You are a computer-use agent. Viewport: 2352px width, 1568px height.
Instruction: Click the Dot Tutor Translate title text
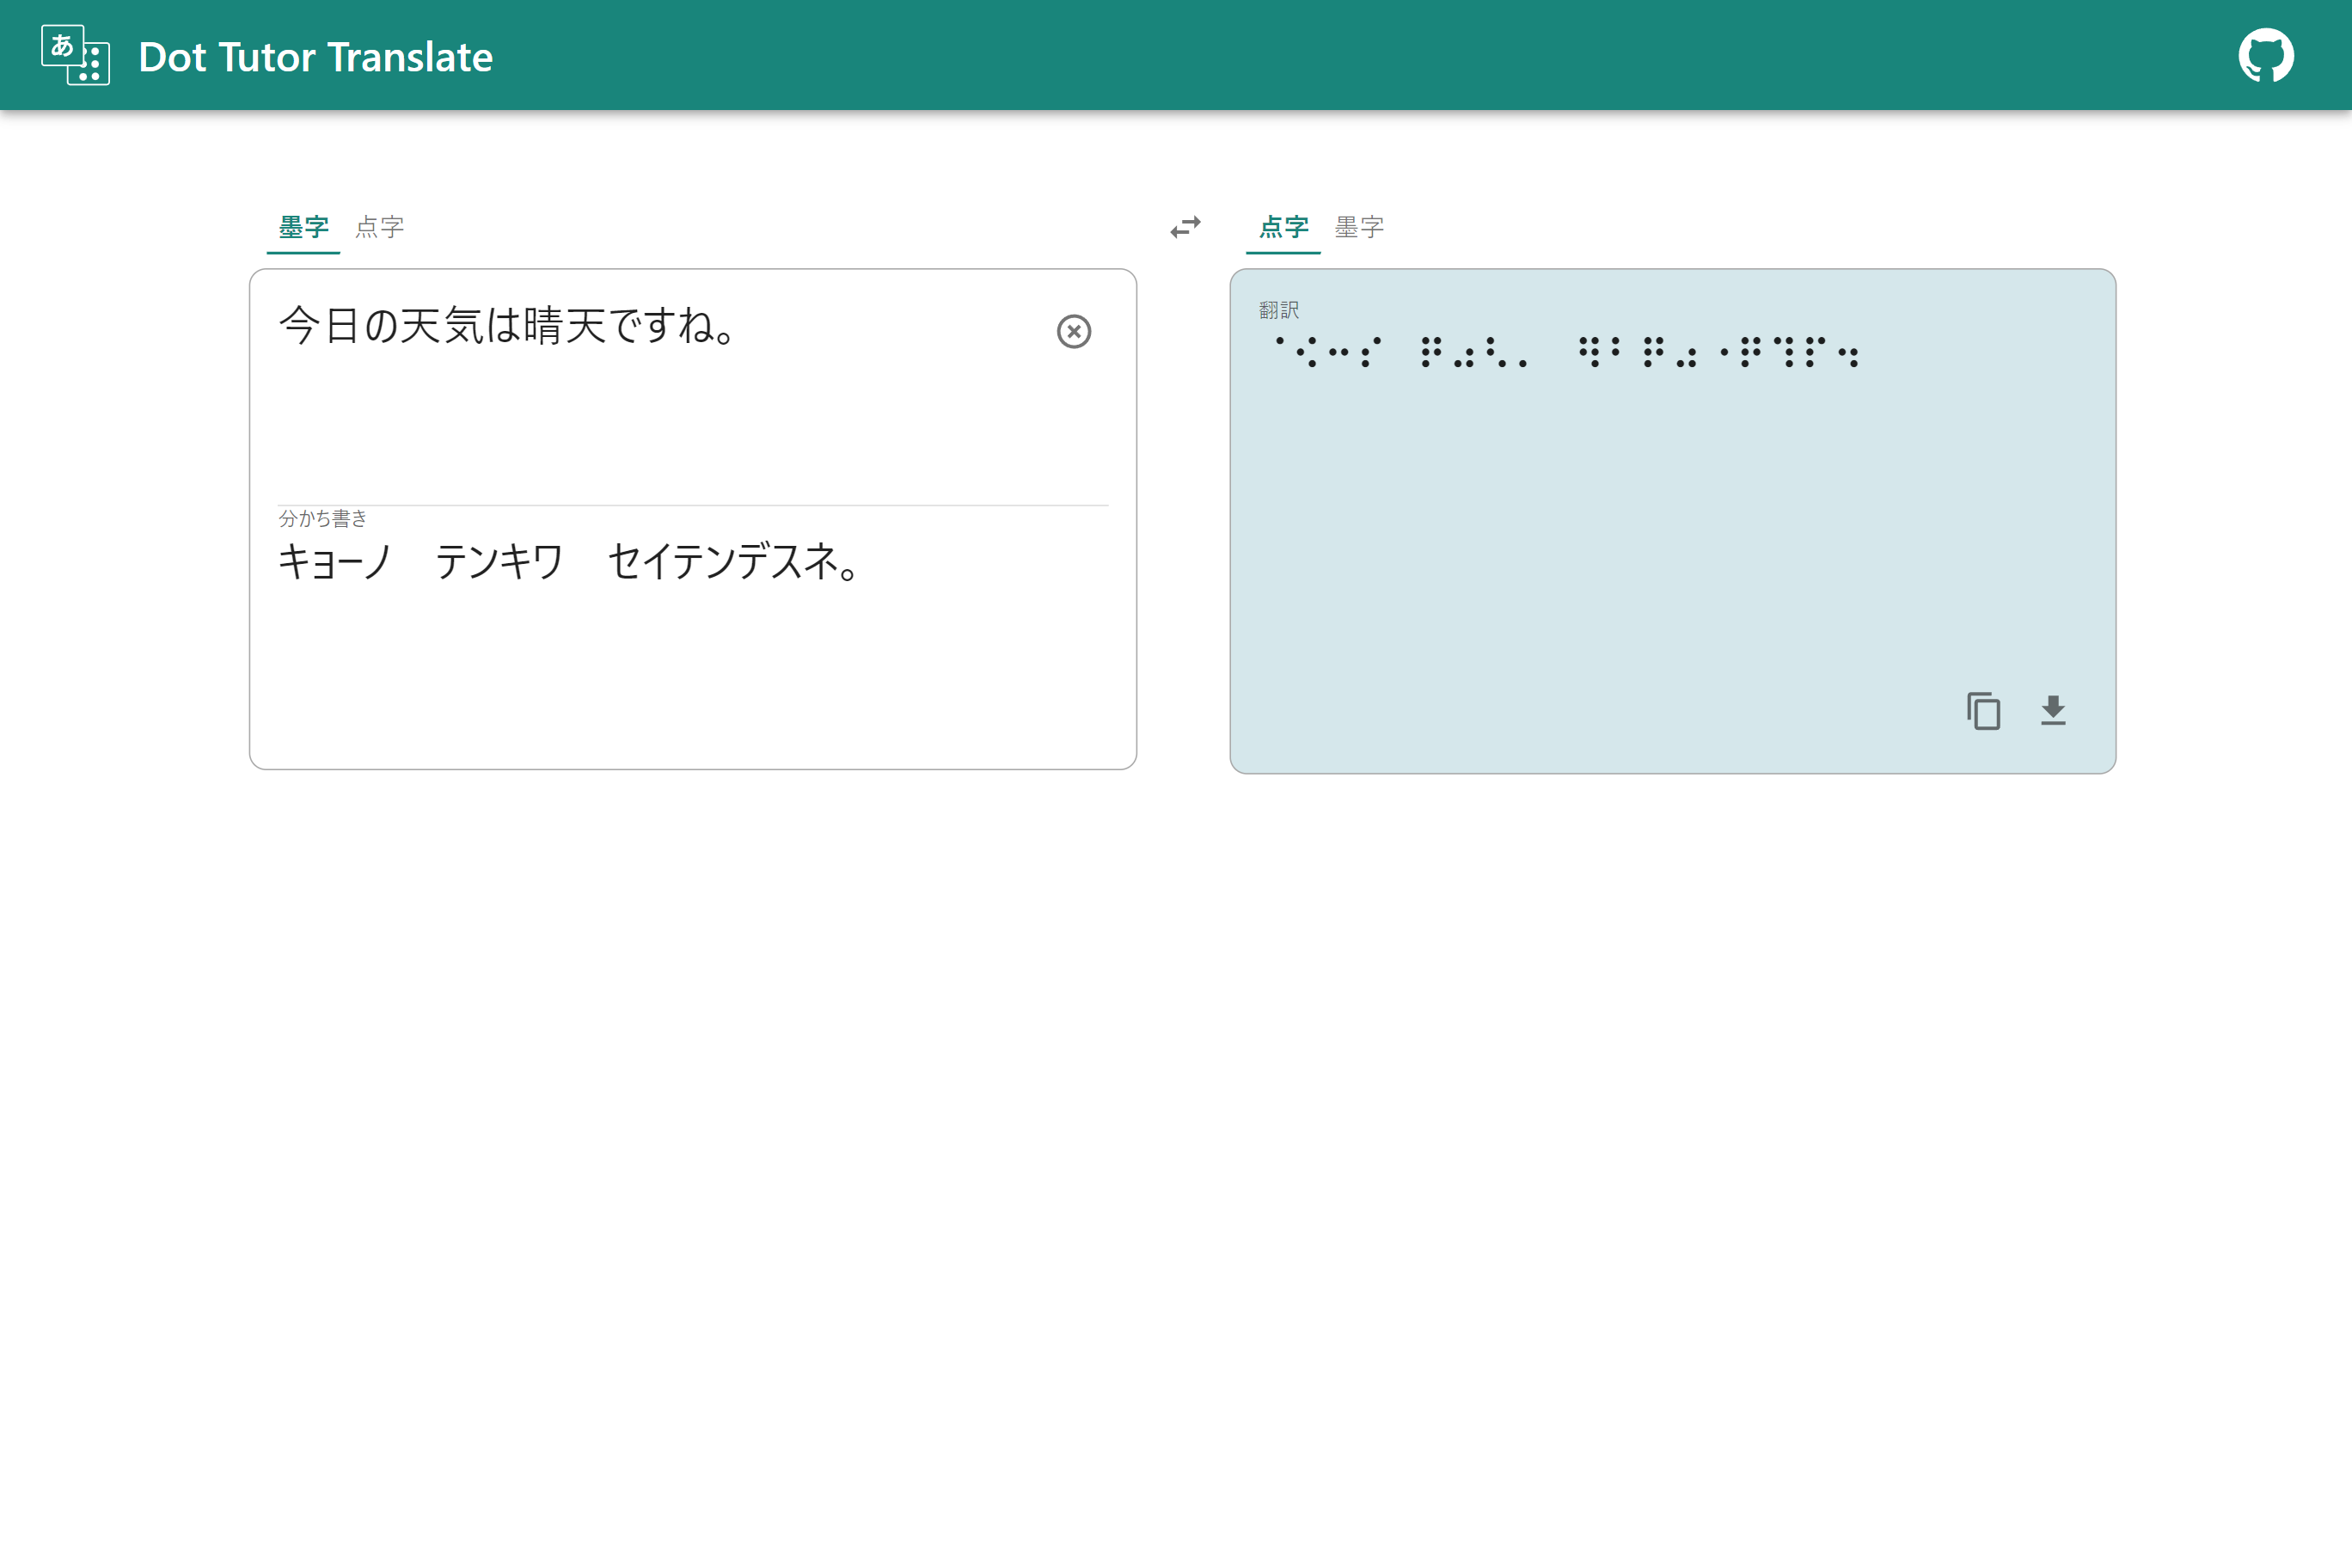pos(315,57)
